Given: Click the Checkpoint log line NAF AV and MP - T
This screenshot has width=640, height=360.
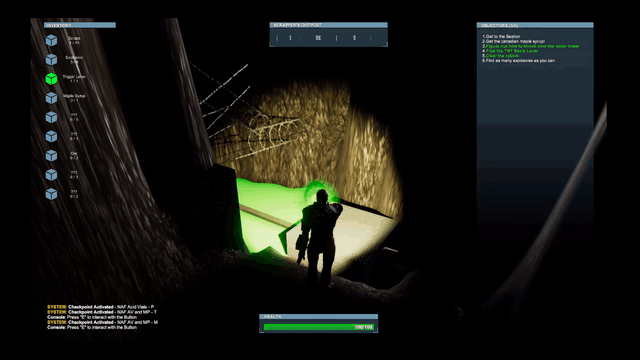Looking at the screenshot, I should pos(102,312).
